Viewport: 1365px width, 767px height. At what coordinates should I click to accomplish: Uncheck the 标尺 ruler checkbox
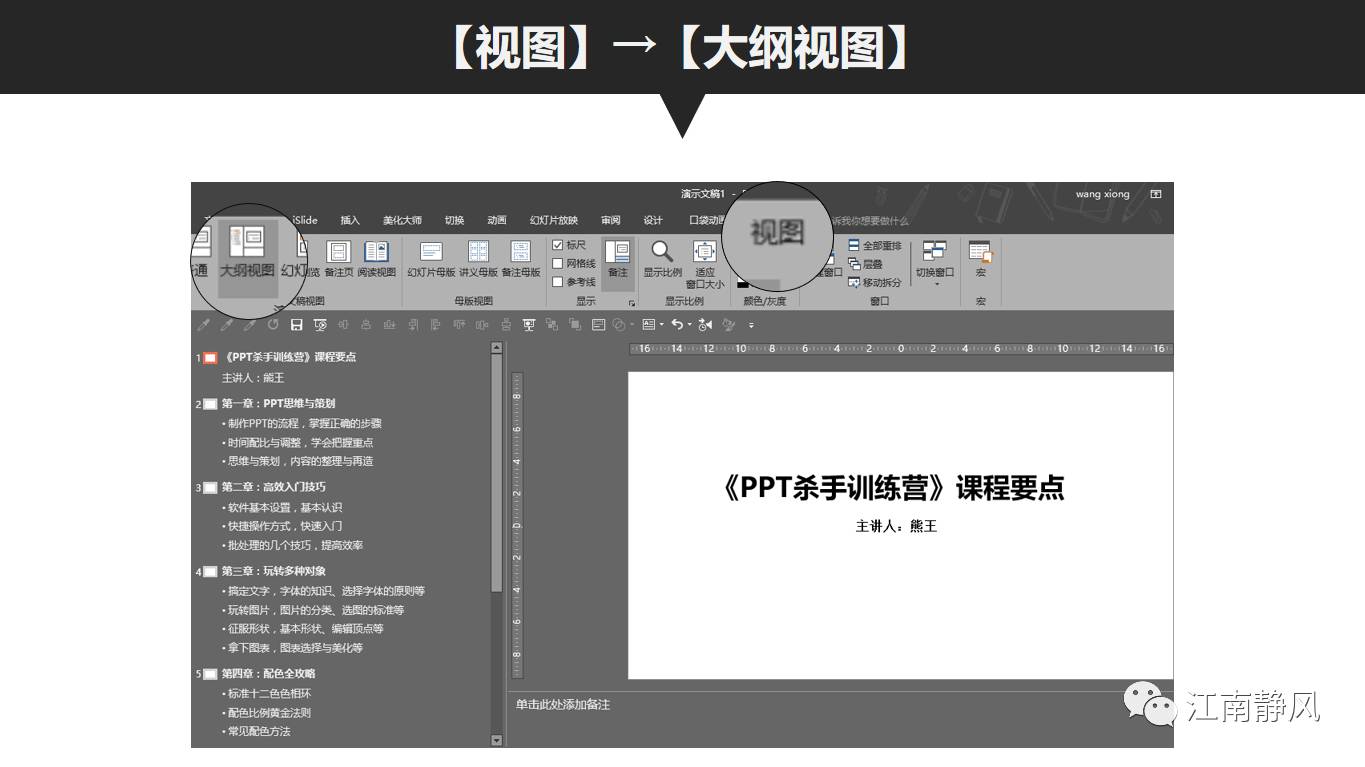[x=558, y=245]
